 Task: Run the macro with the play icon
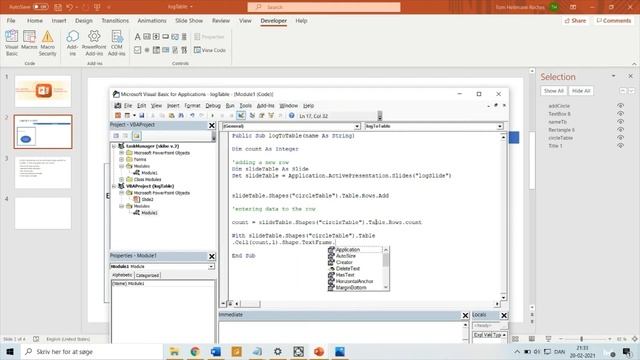[x=213, y=116]
